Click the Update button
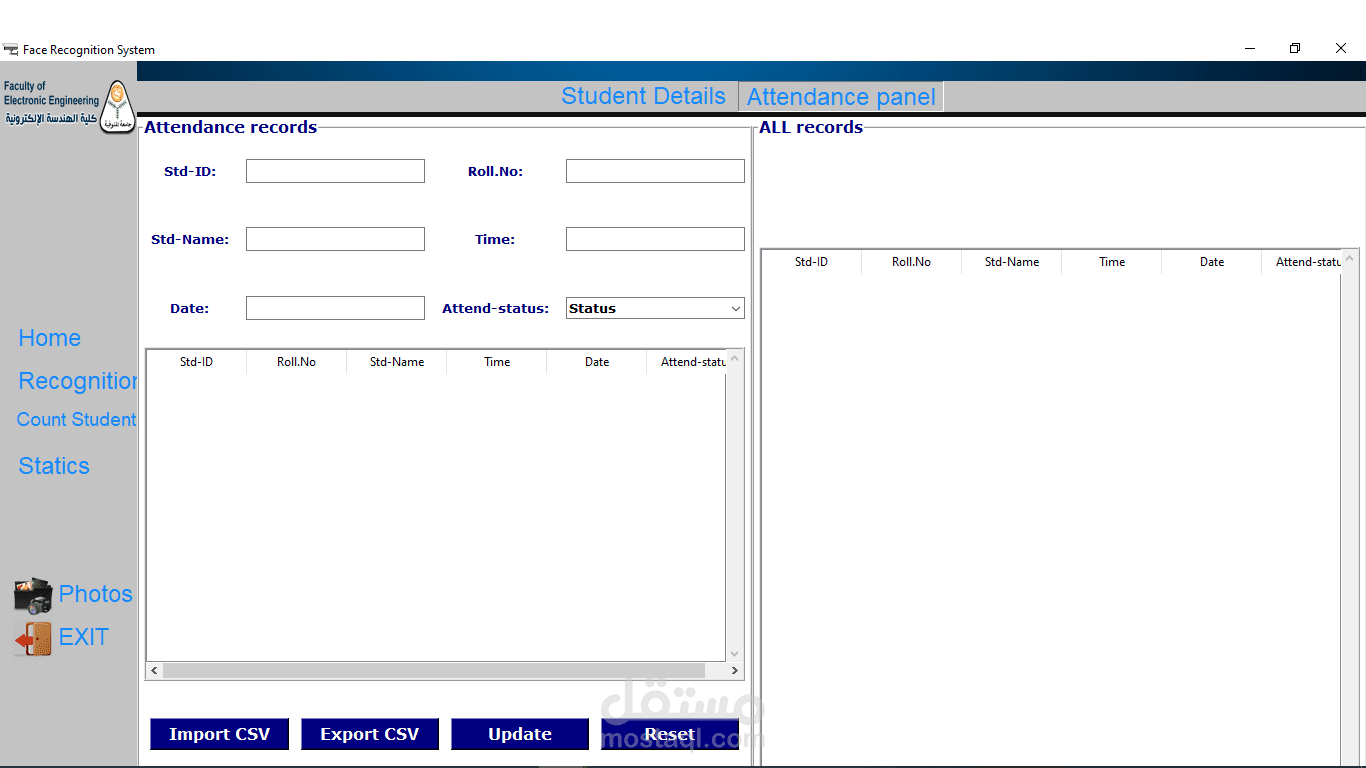This screenshot has height=768, width=1366. click(520, 734)
